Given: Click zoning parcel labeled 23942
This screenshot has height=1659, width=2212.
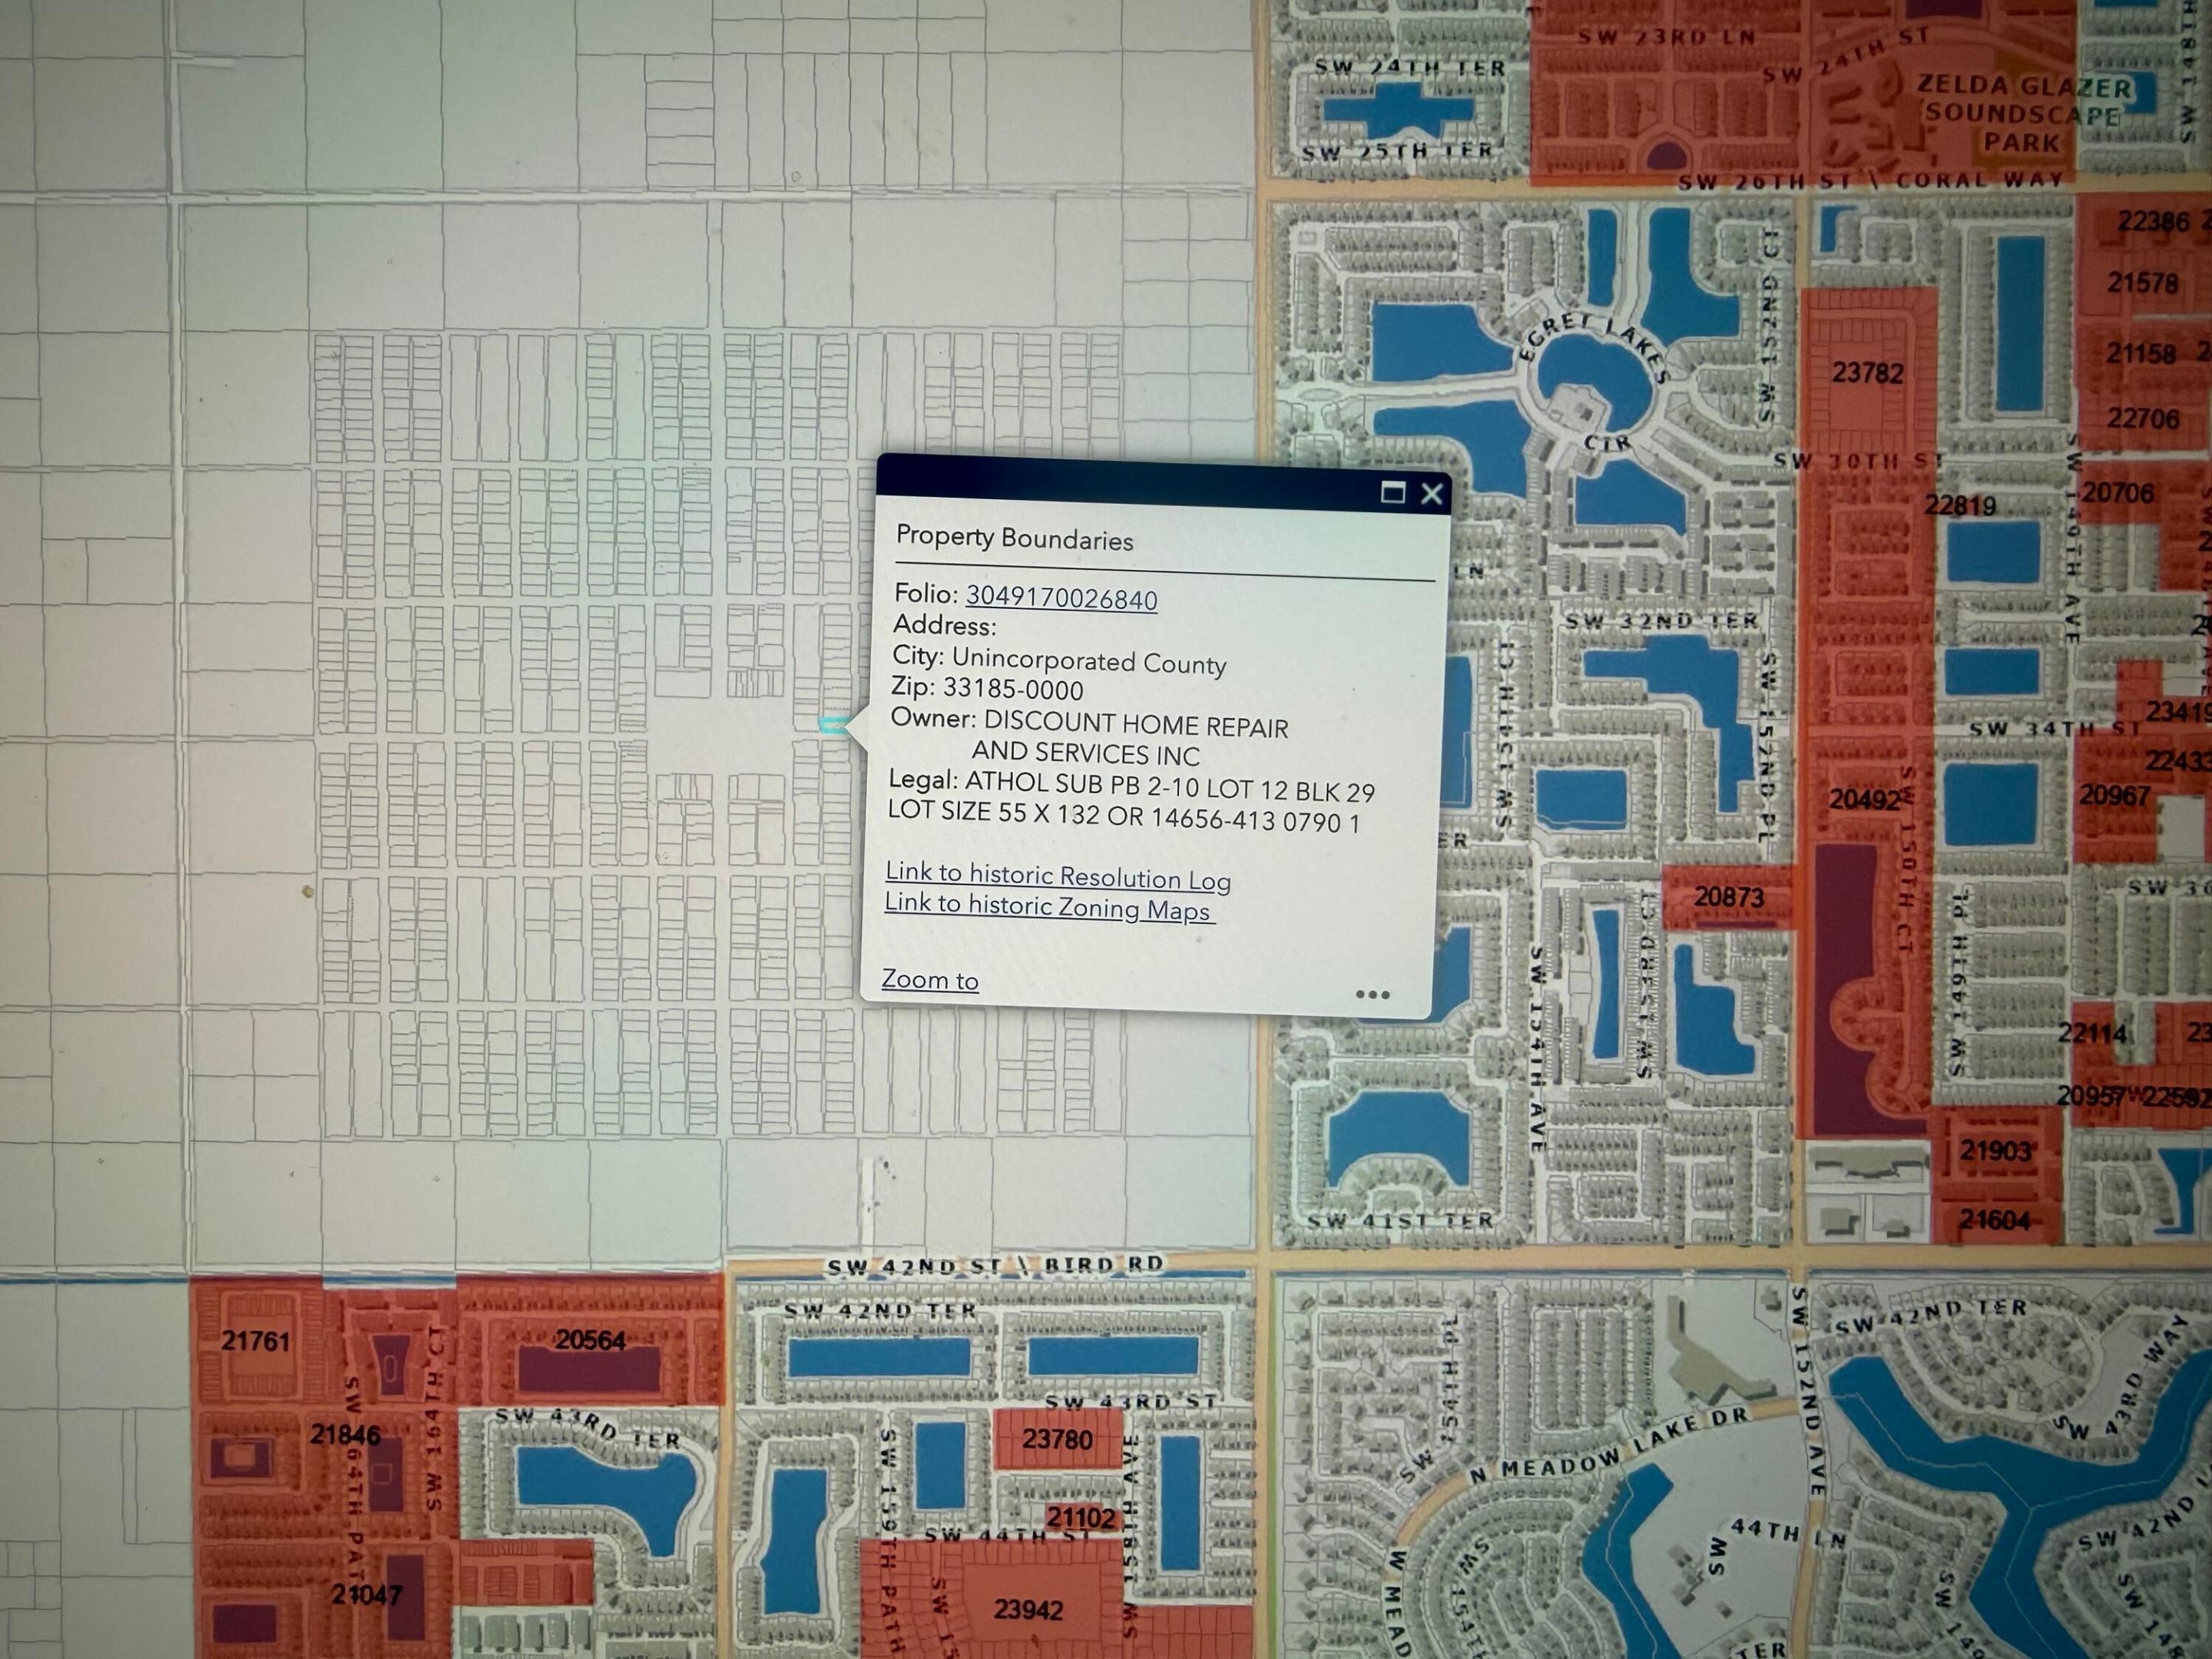Looking at the screenshot, I should click(1028, 1609).
